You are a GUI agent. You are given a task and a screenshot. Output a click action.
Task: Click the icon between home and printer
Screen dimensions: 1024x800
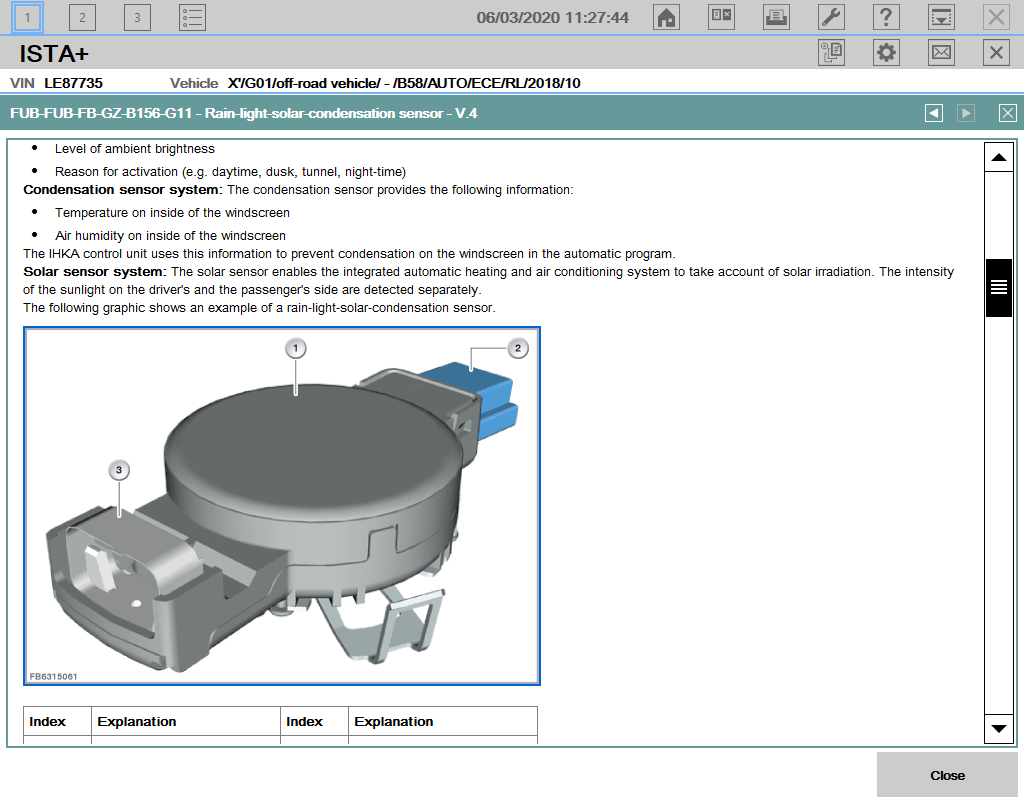coord(722,17)
